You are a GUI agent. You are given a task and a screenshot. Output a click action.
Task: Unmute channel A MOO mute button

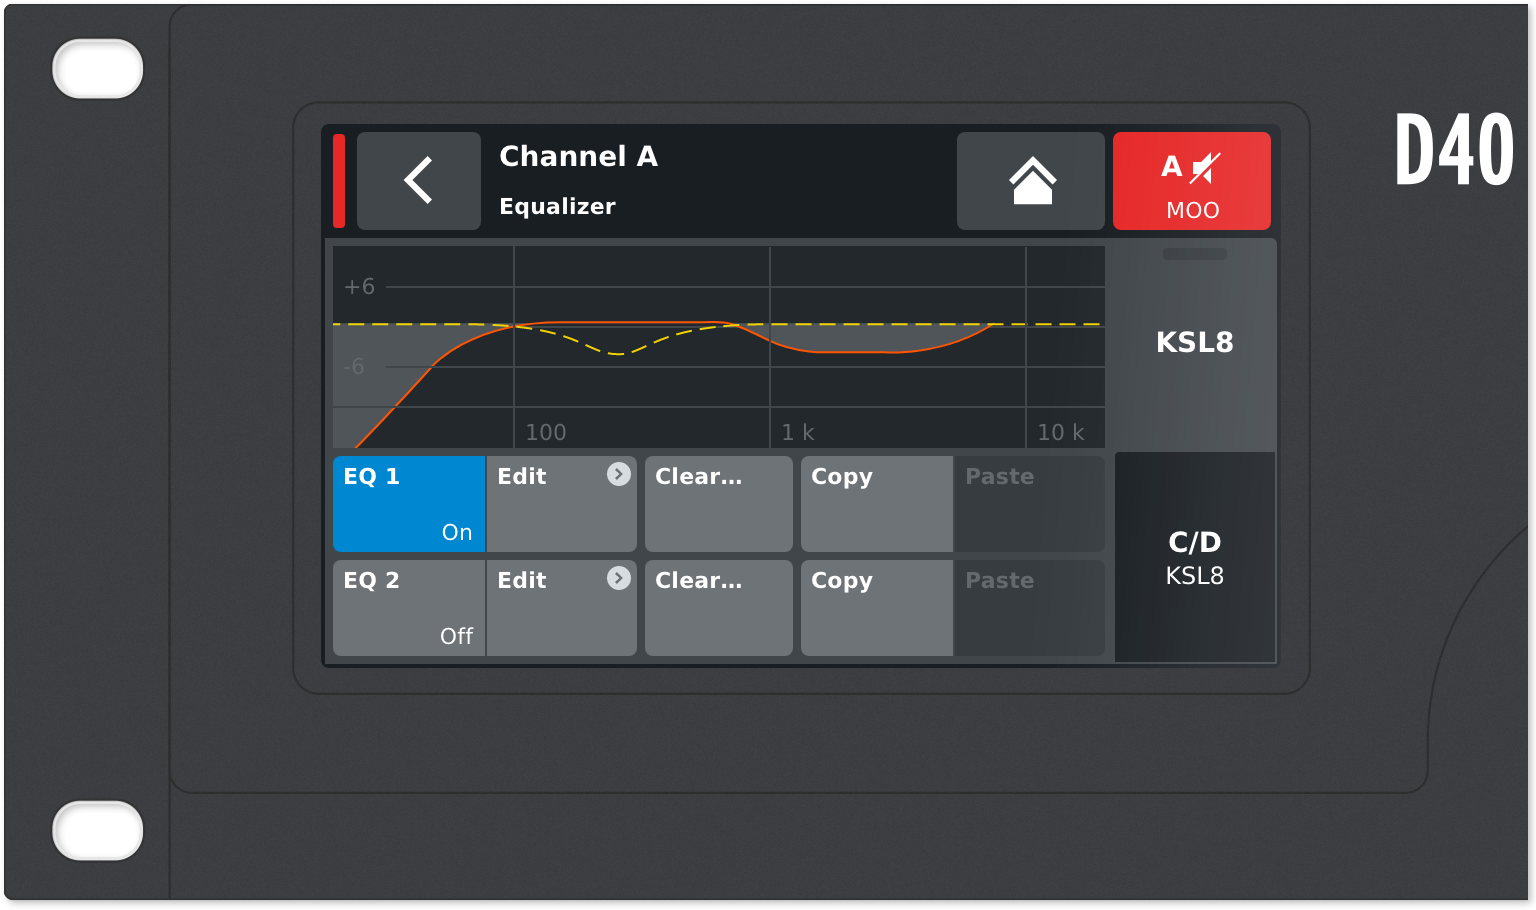point(1192,181)
